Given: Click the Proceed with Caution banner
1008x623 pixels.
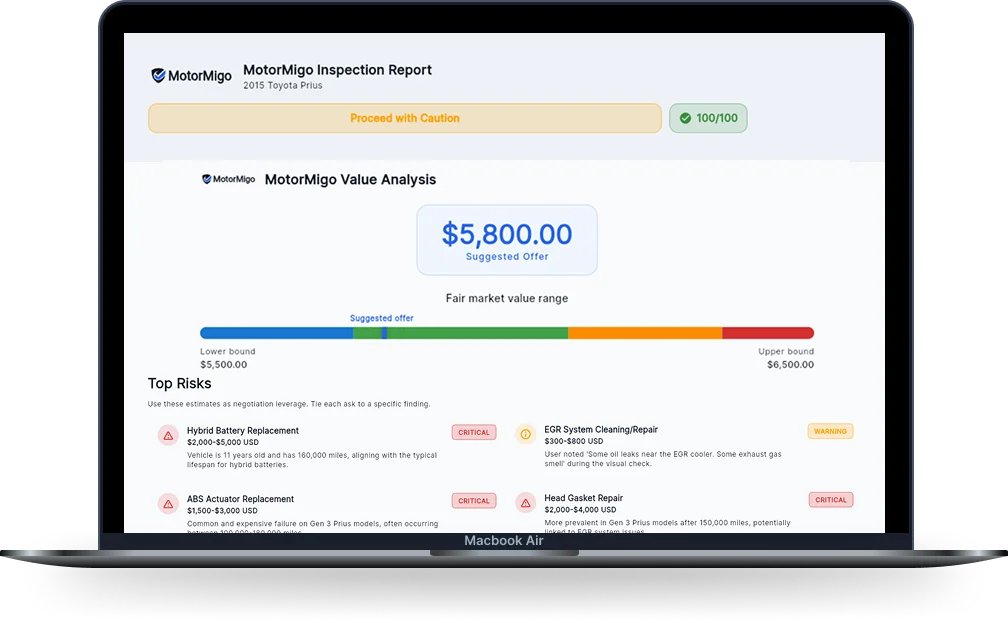Looking at the screenshot, I should (x=404, y=118).
